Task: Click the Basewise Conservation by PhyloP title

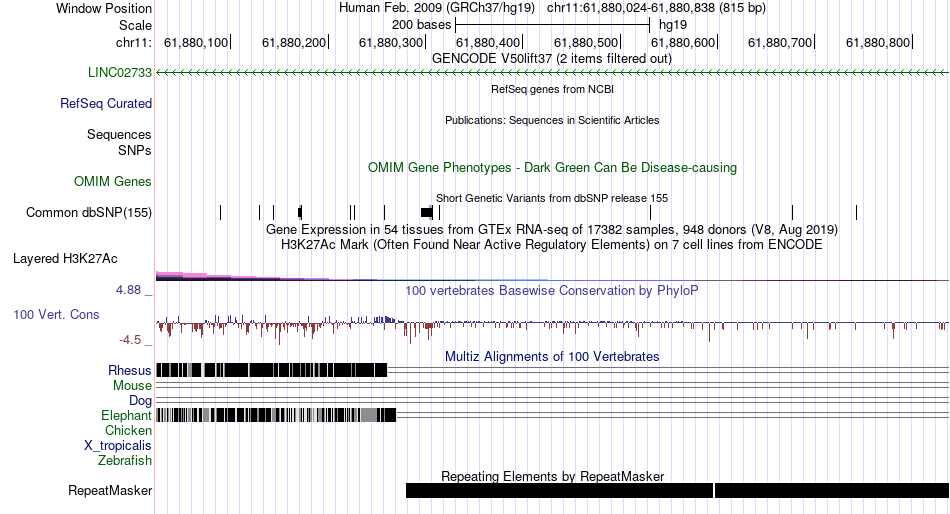Action: (552, 290)
